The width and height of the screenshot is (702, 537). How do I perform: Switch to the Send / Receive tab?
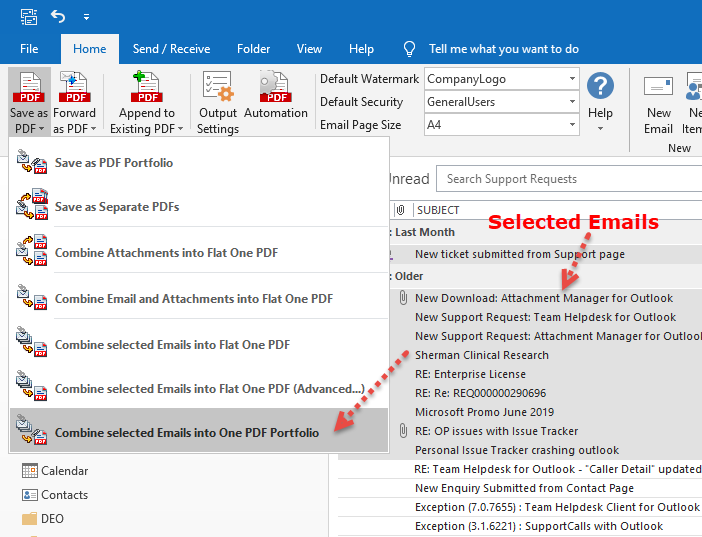tap(171, 49)
